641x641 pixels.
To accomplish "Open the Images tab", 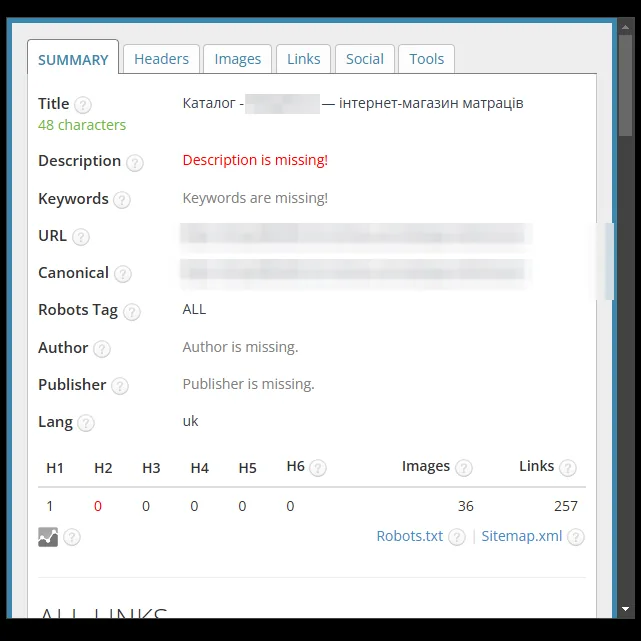I will [x=238, y=59].
